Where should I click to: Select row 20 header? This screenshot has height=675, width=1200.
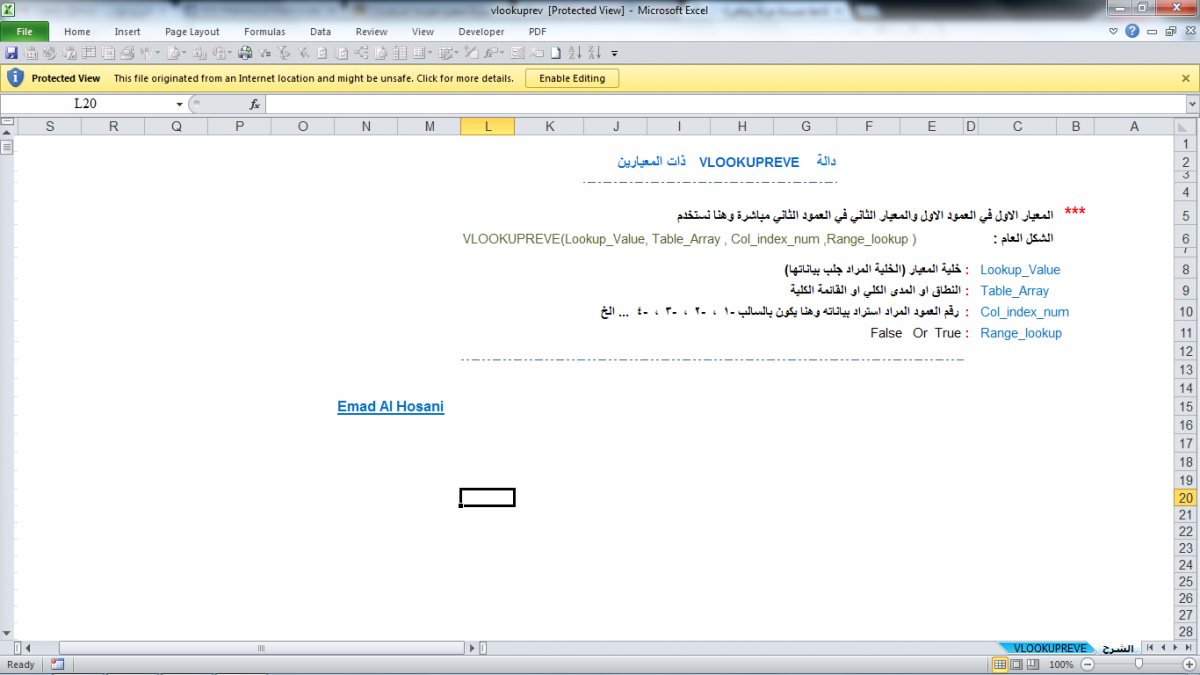(1186, 497)
